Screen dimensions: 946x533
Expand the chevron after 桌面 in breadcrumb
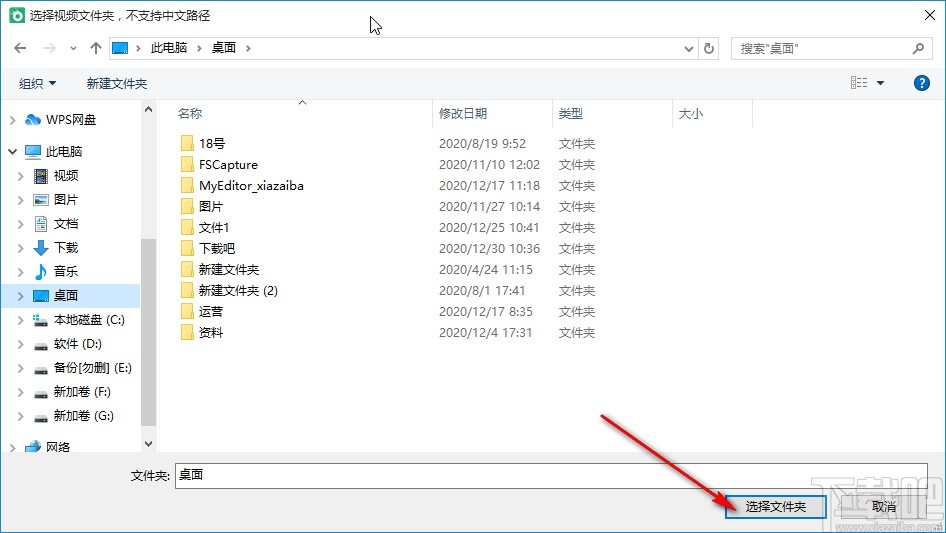coord(248,48)
